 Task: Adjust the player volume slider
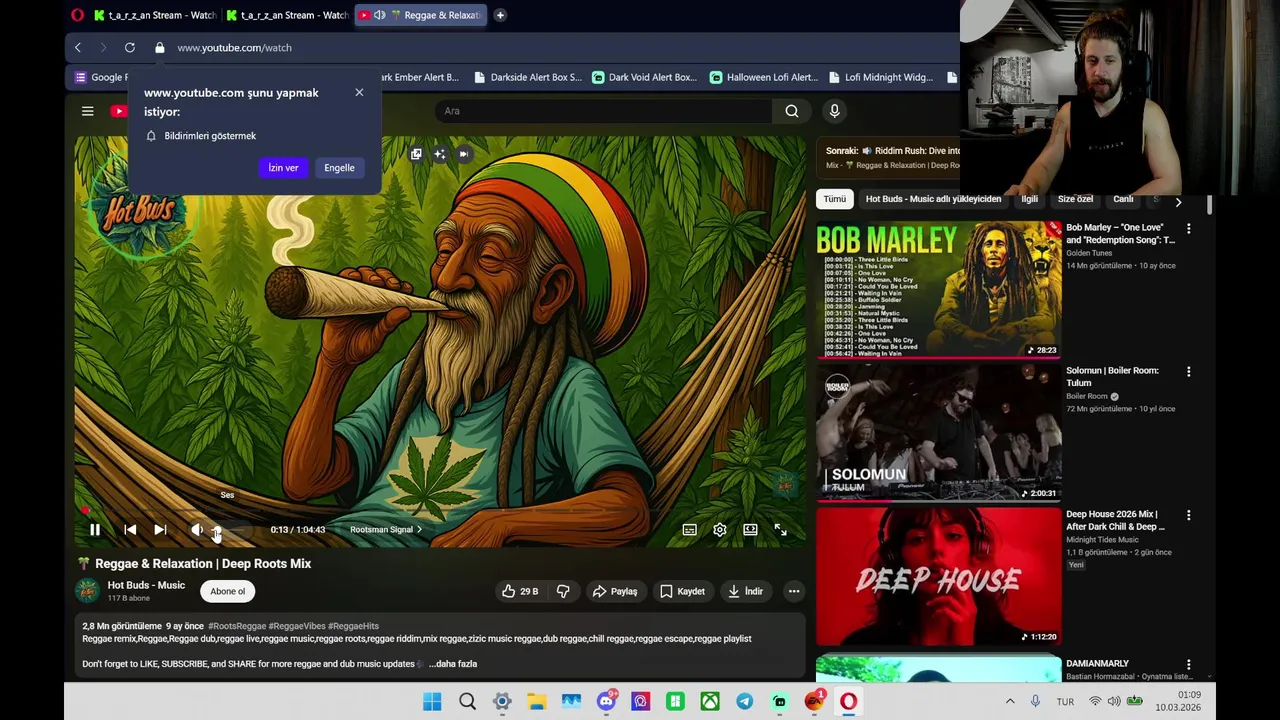(x=230, y=530)
